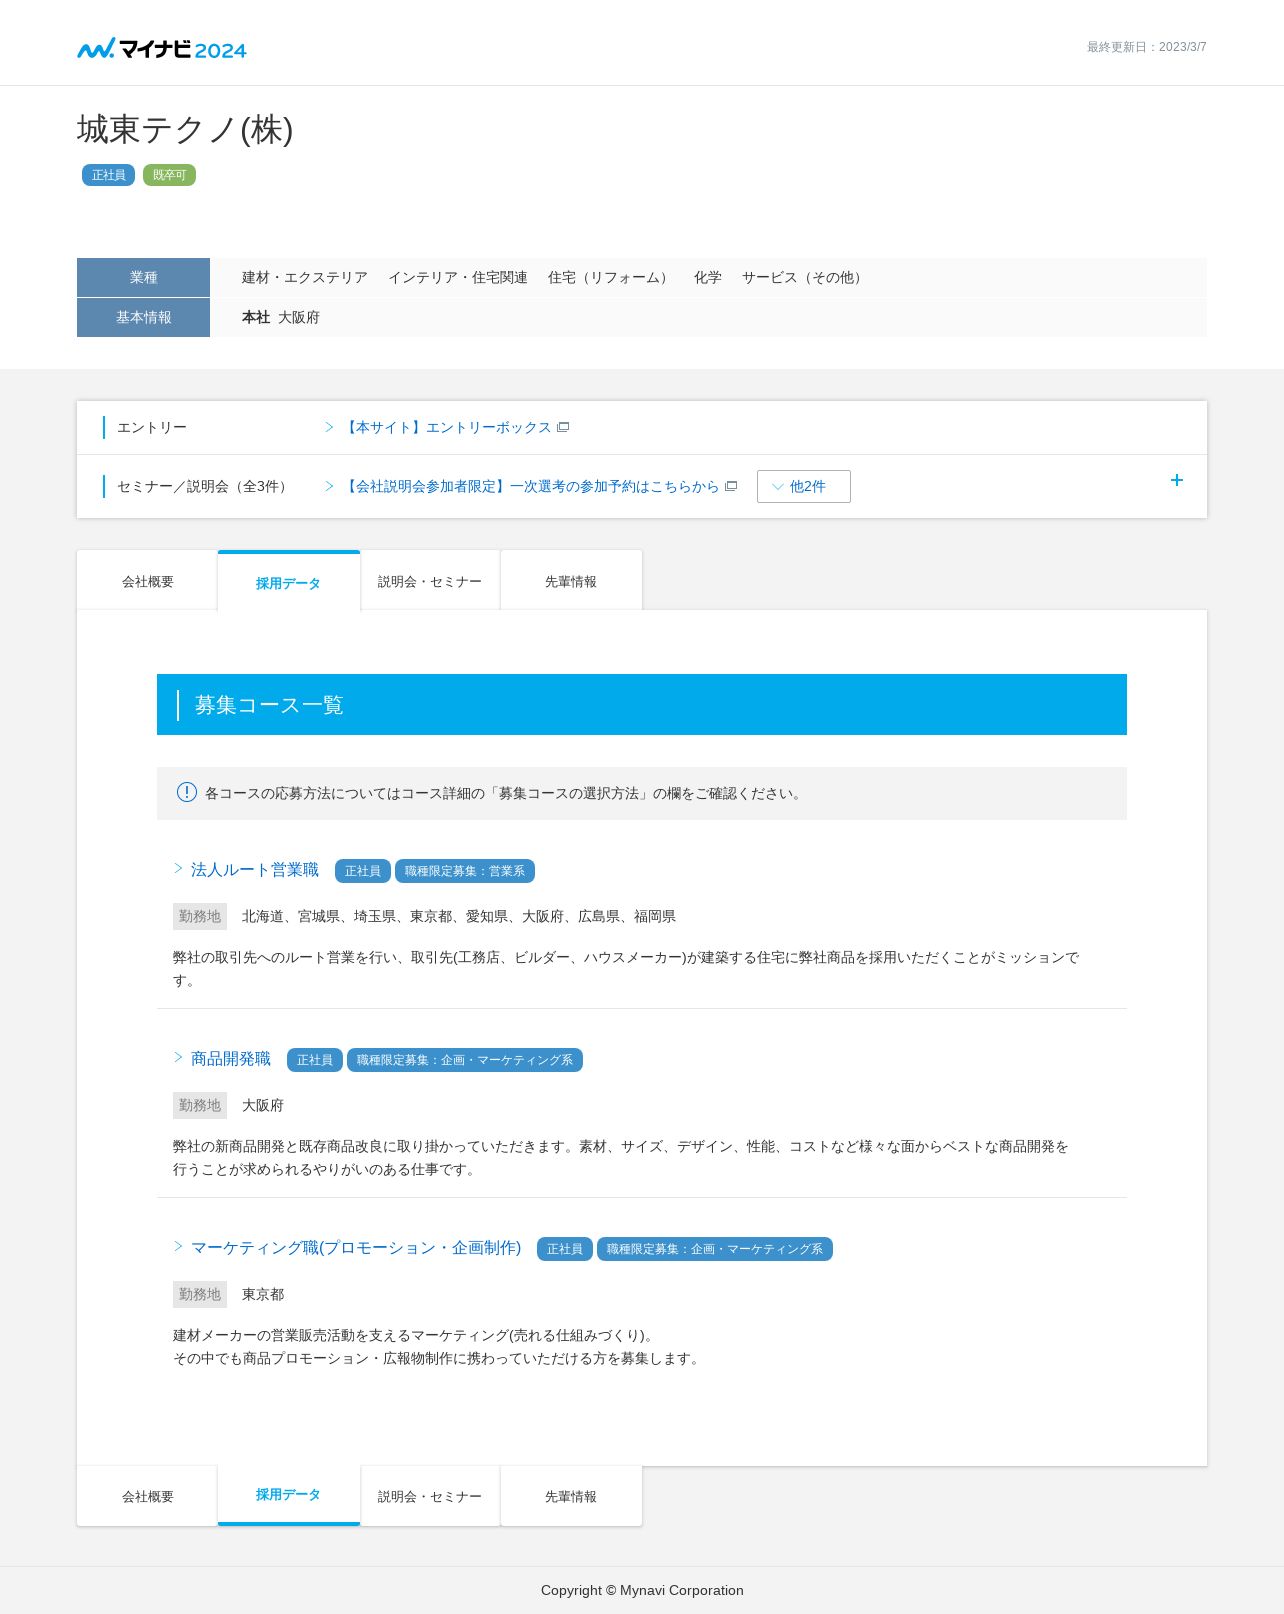1284x1614 pixels.
Task: Open 【本サイト】エントリーボックス link
Action: (446, 427)
